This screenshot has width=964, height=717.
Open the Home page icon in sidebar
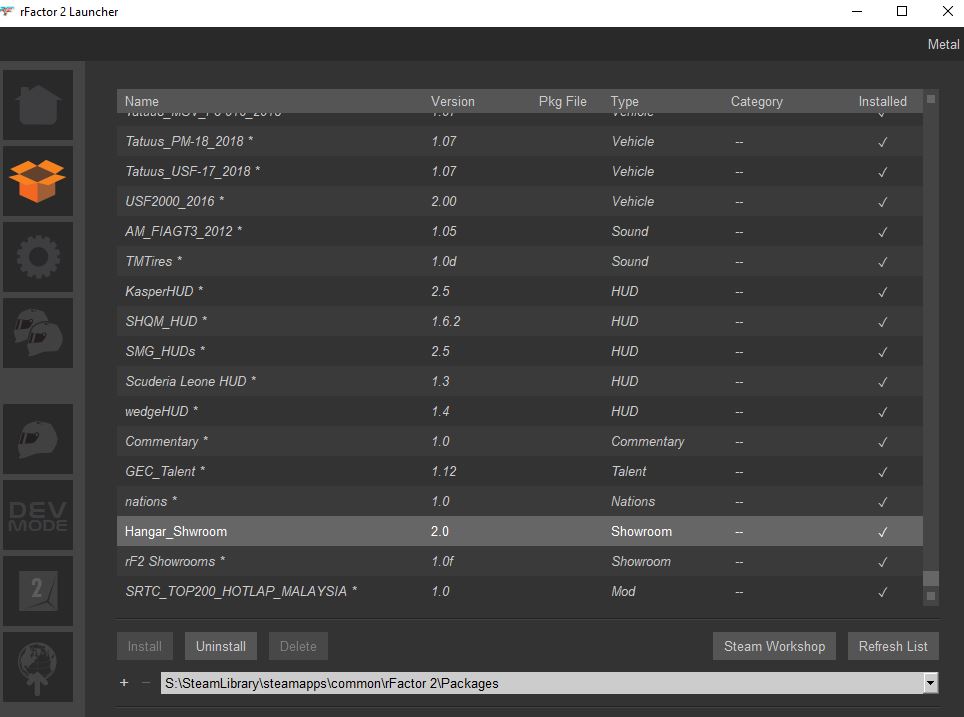[x=38, y=104]
